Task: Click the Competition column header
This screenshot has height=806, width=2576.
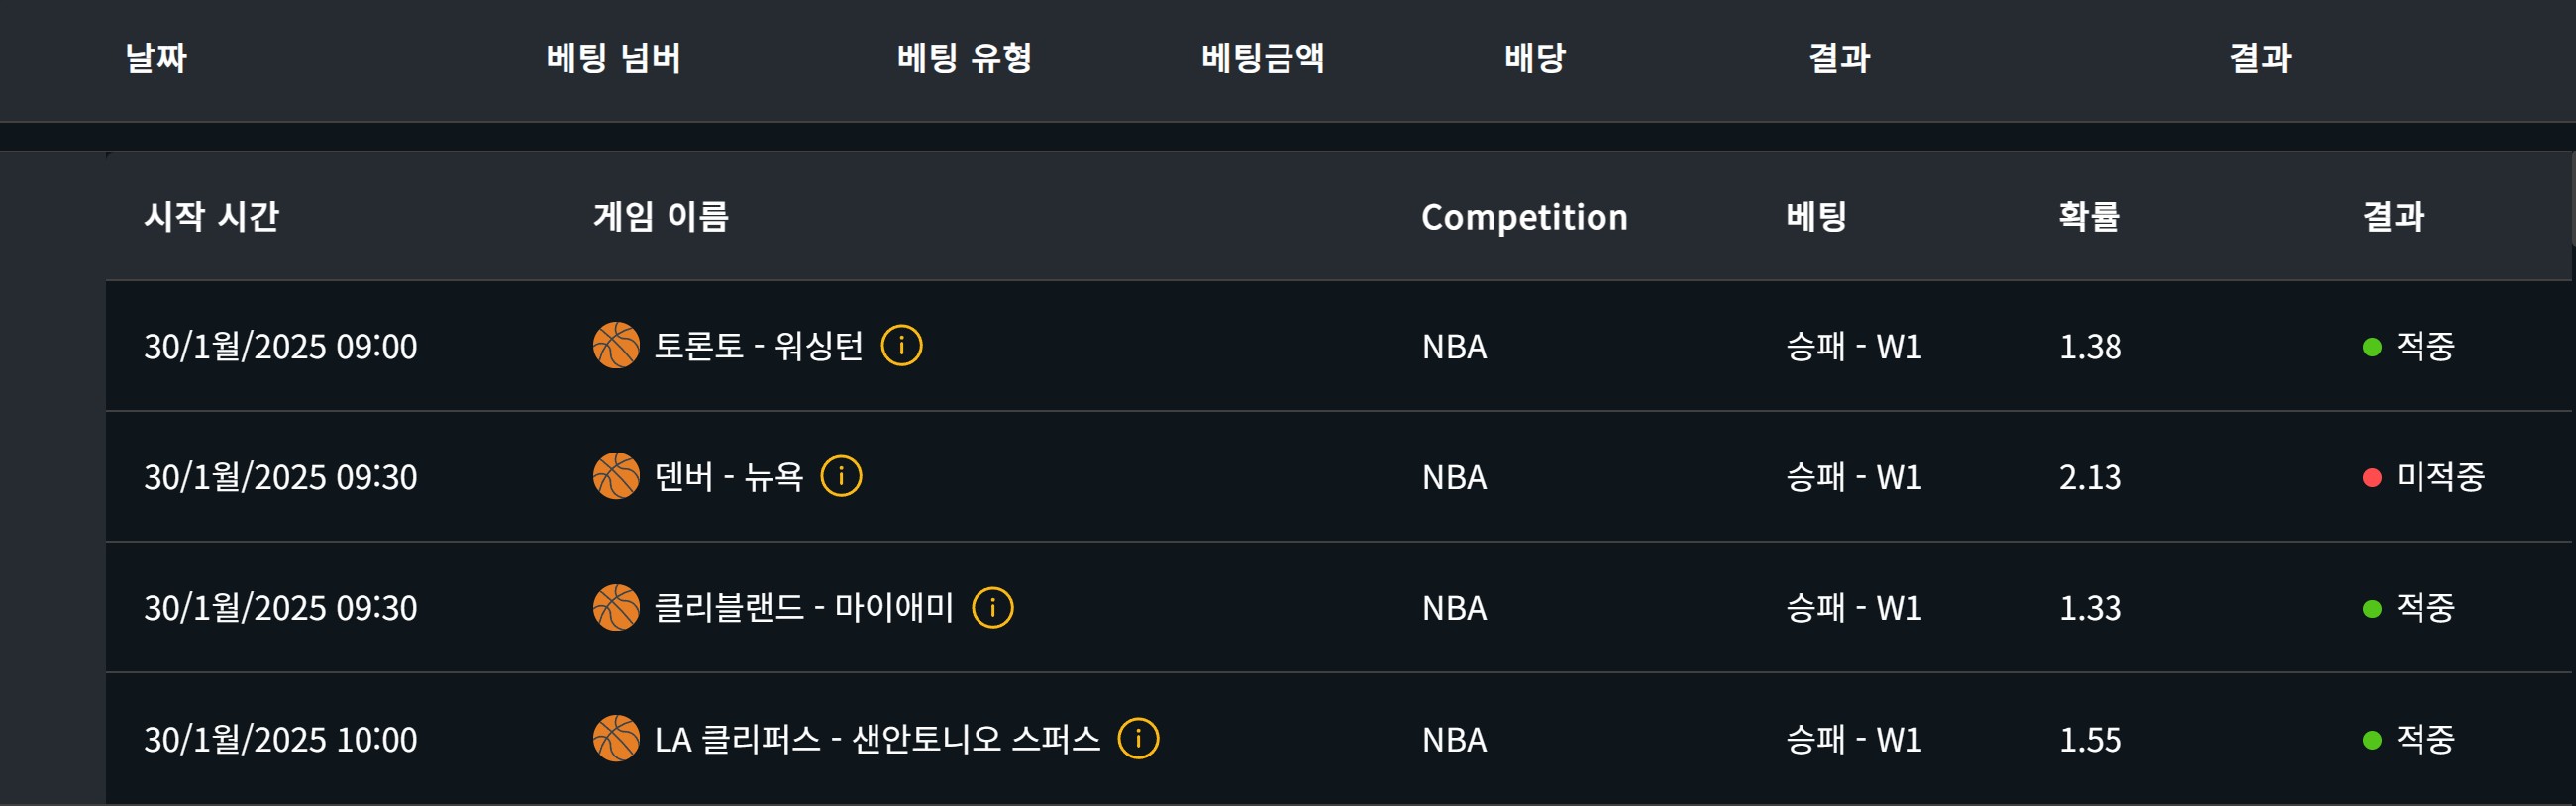Action: point(1524,217)
